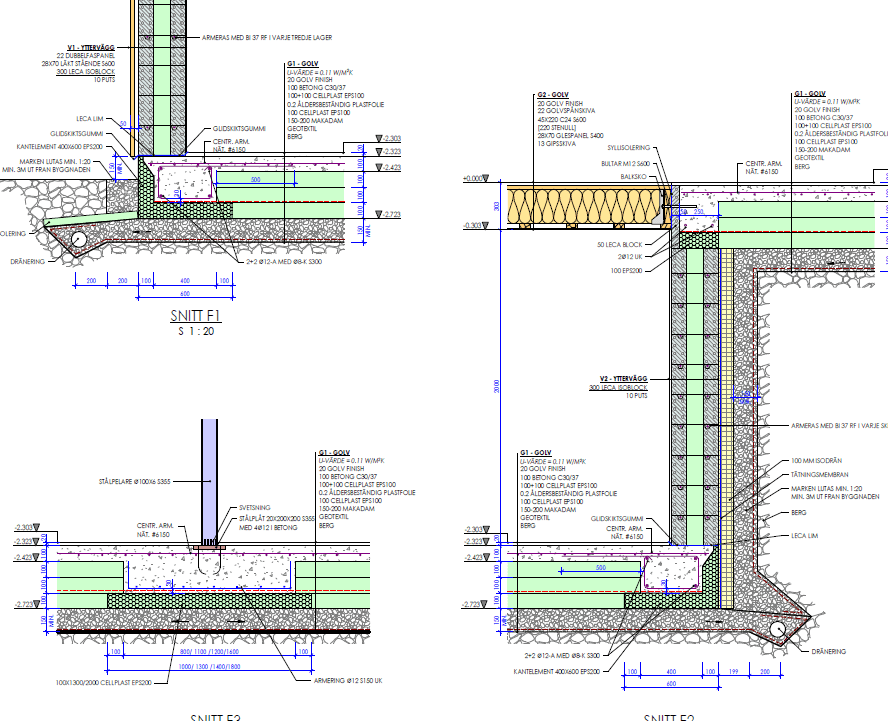888x721 pixels.
Task: Select the '22 DUBBELFASPANEL' line
Action: click(x=86, y=56)
